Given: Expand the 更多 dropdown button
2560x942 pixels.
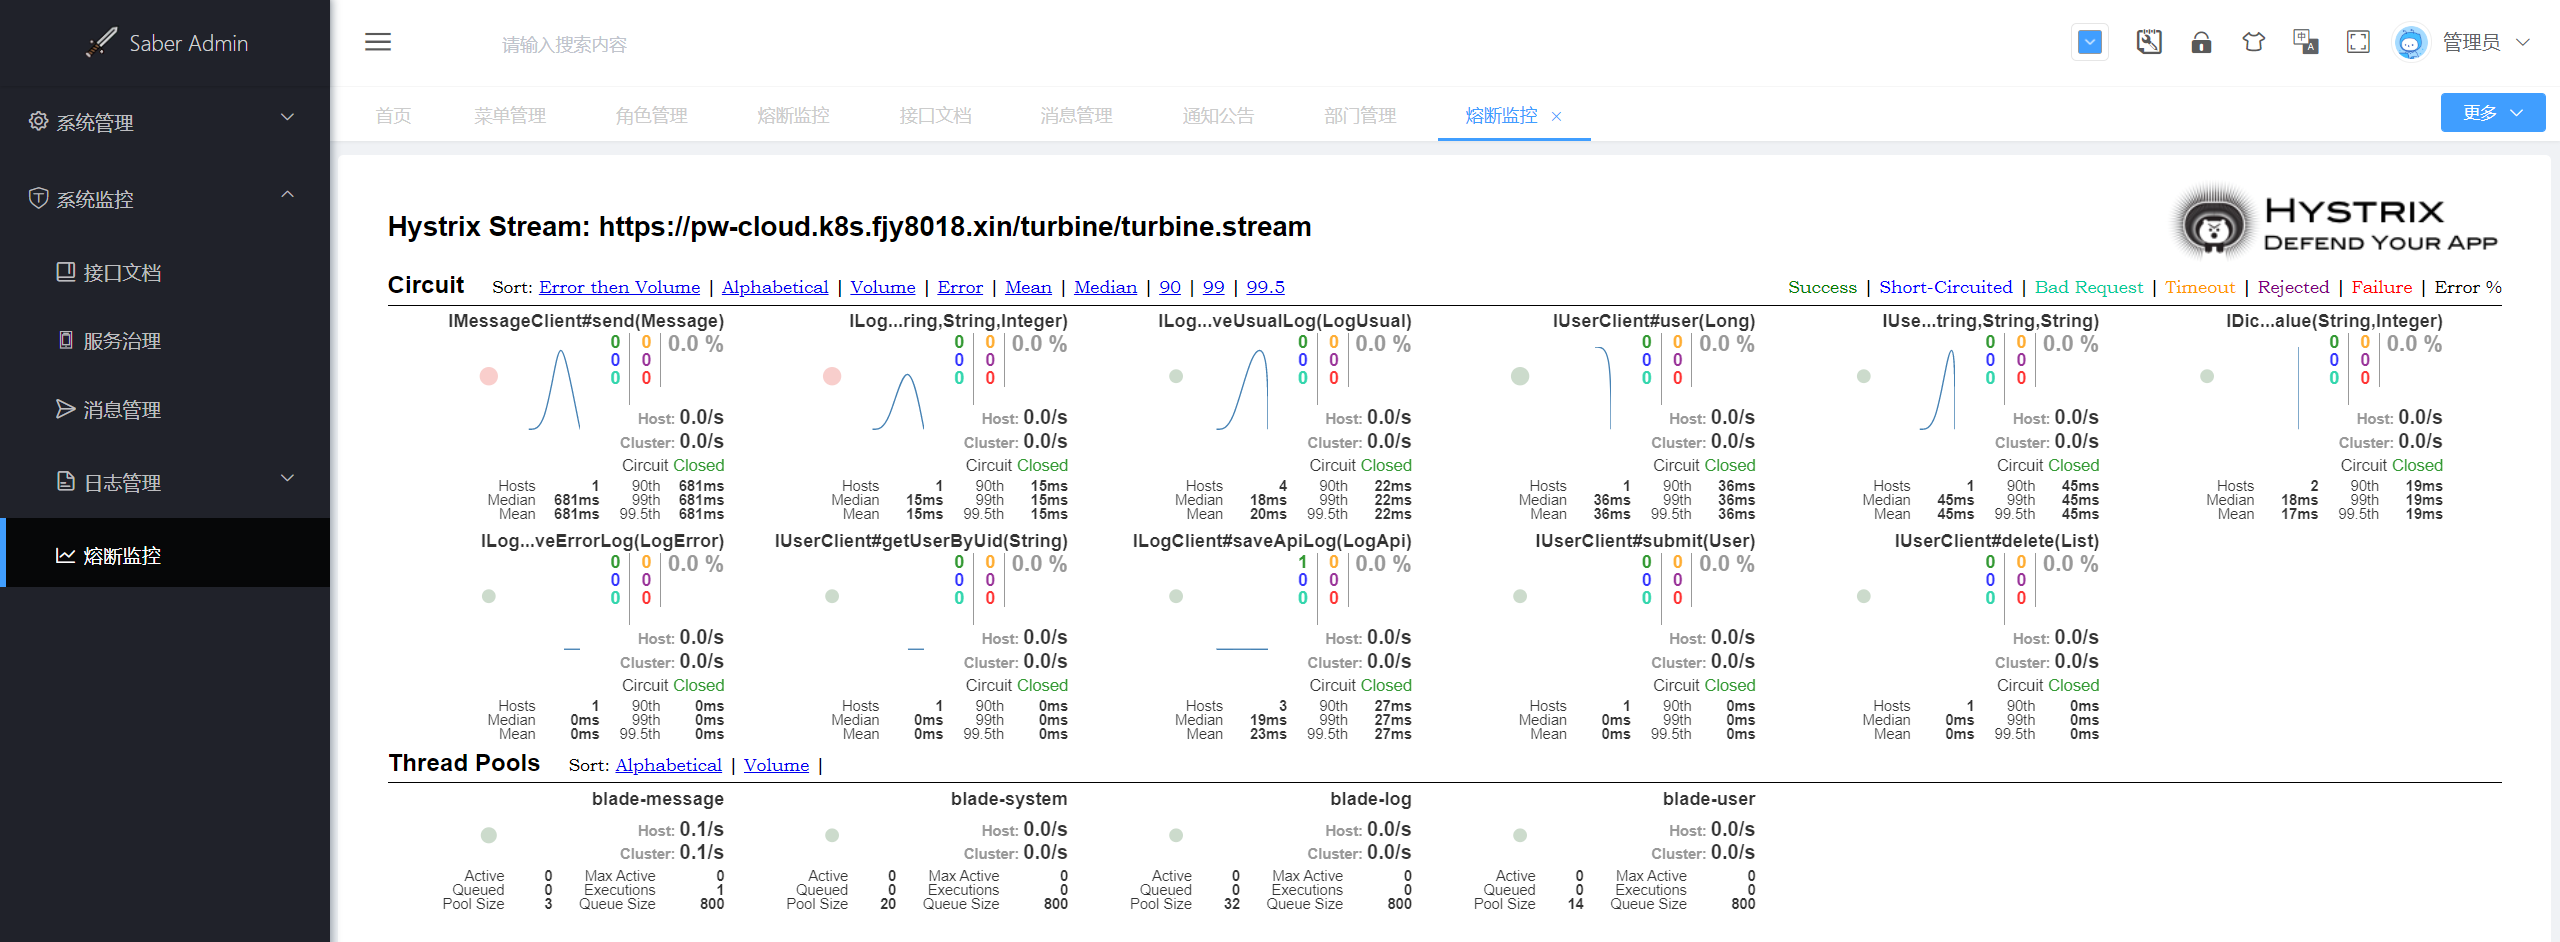Looking at the screenshot, I should (x=2492, y=113).
